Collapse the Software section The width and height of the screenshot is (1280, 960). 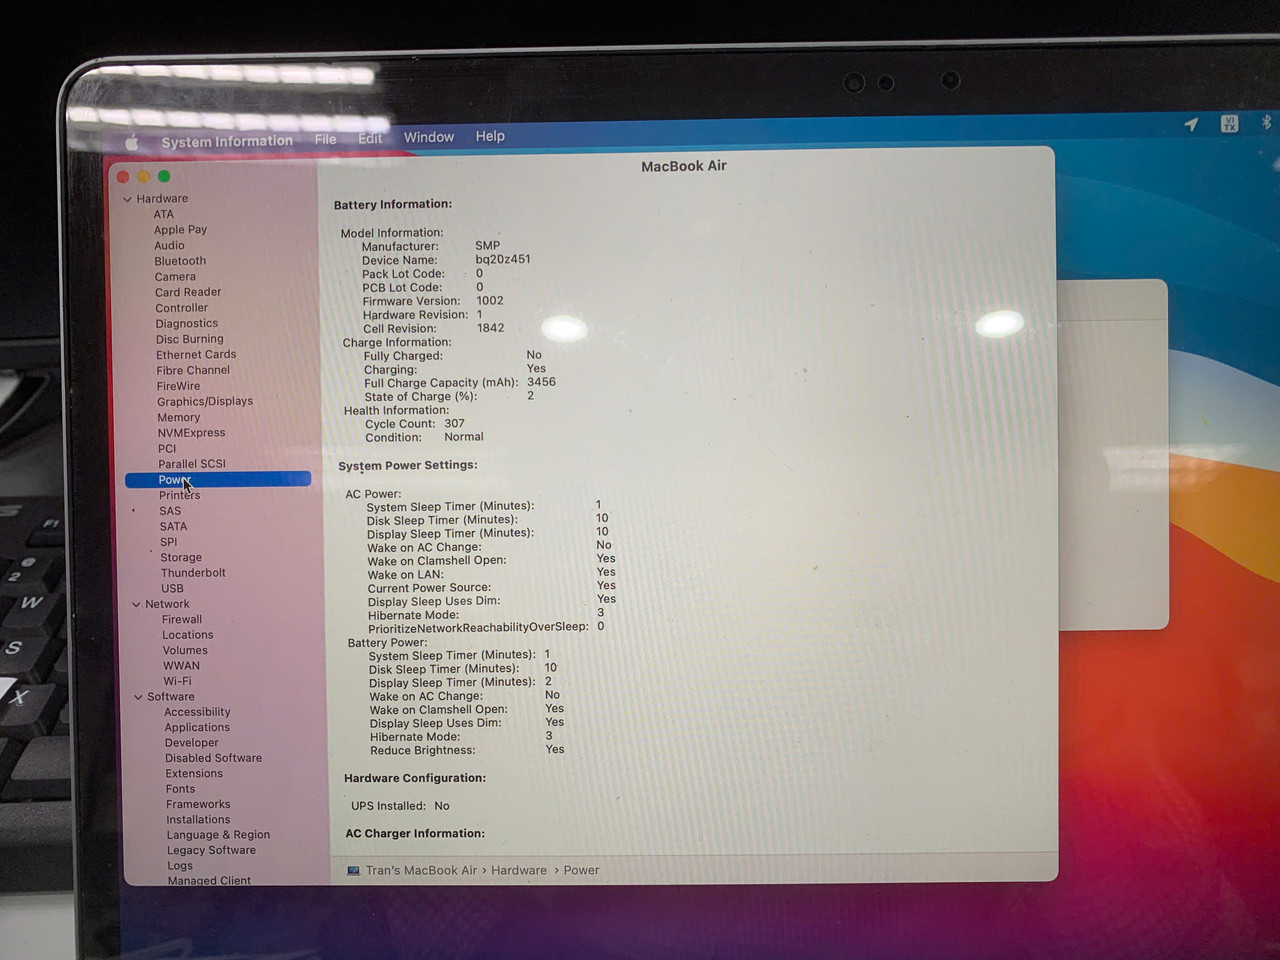tap(138, 697)
